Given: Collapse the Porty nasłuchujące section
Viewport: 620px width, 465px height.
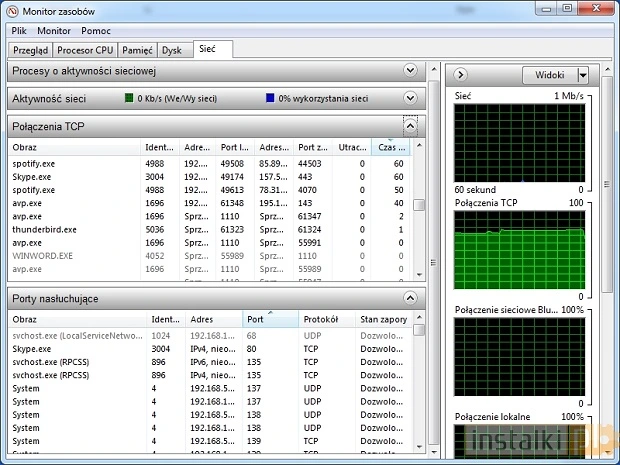Looking at the screenshot, I should tap(410, 298).
